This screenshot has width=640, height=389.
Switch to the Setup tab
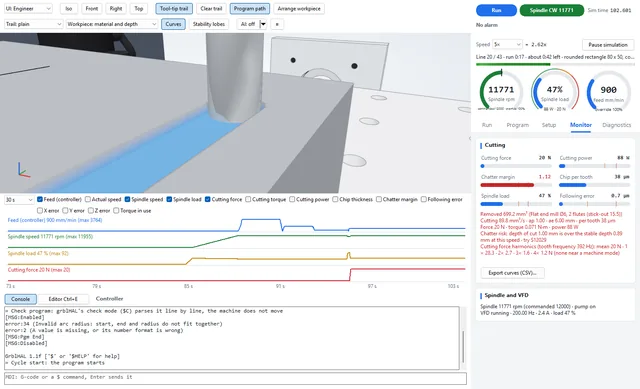pyautogui.click(x=549, y=125)
